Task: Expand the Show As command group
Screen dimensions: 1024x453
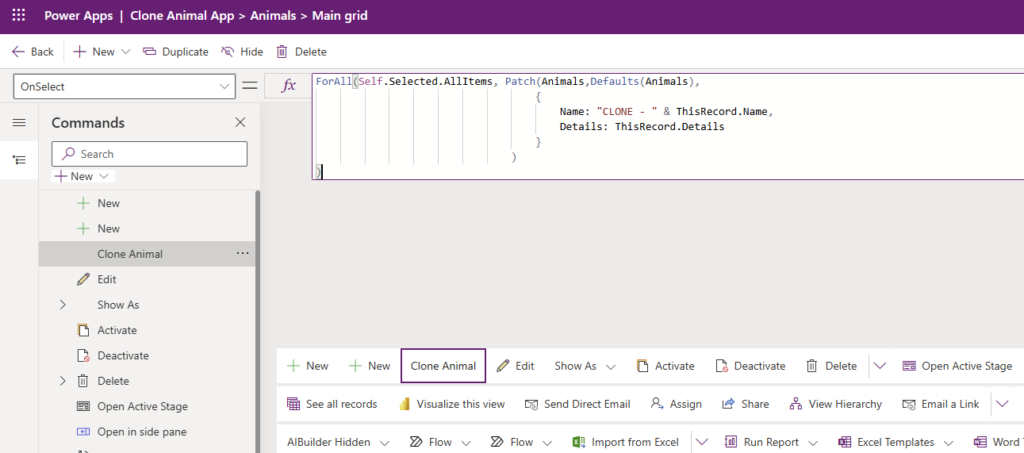Action: [63, 305]
